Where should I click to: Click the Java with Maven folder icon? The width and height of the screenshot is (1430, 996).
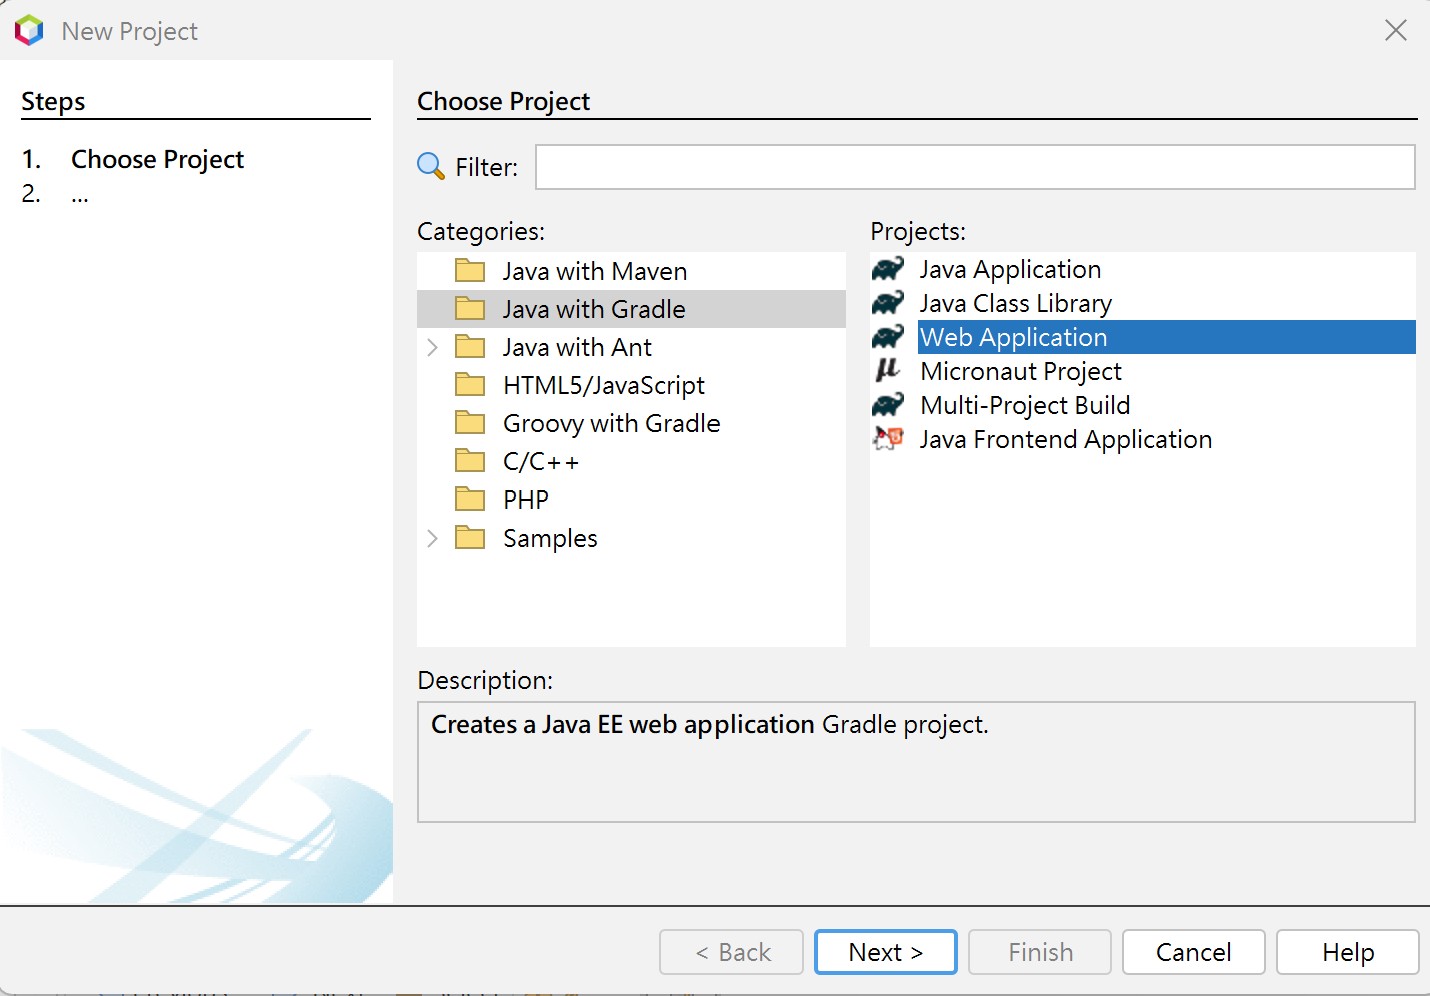(470, 271)
